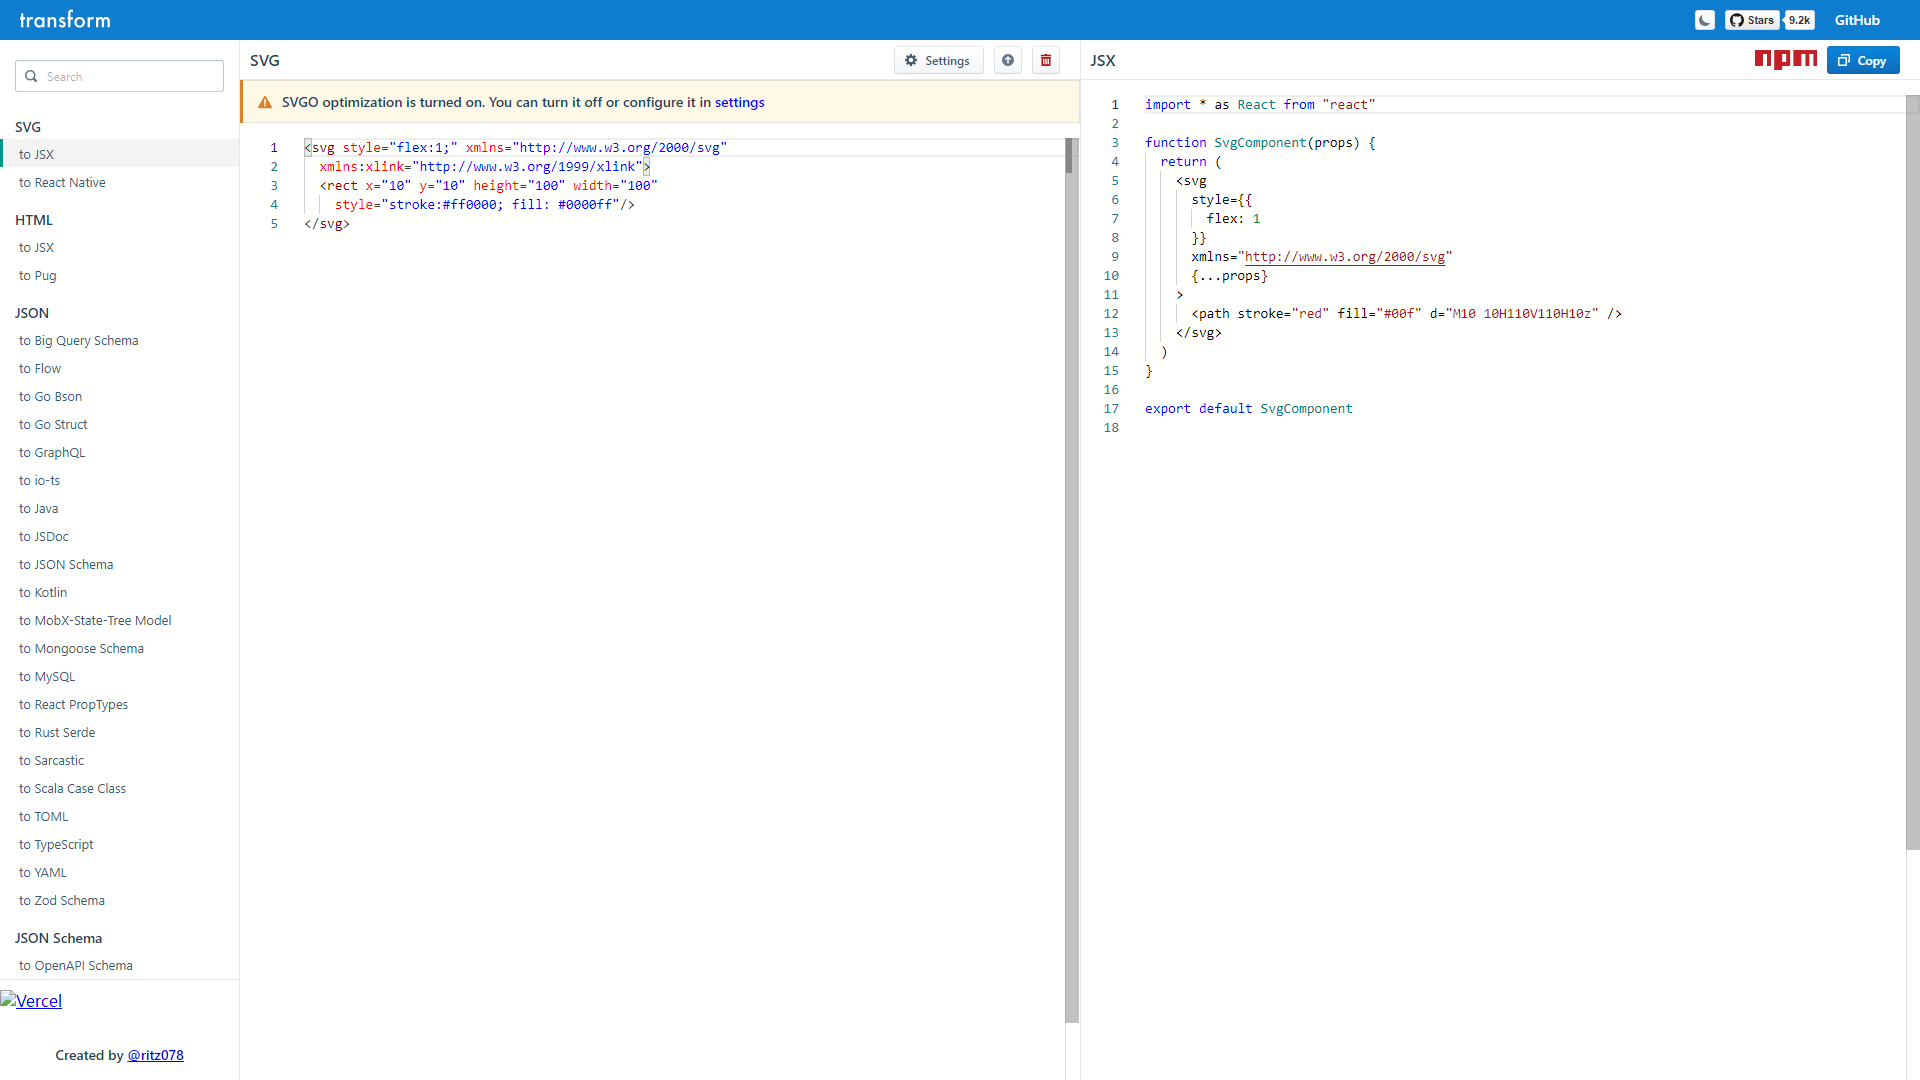Focus the sidebar Search field
The image size is (1920, 1080).
[119, 76]
